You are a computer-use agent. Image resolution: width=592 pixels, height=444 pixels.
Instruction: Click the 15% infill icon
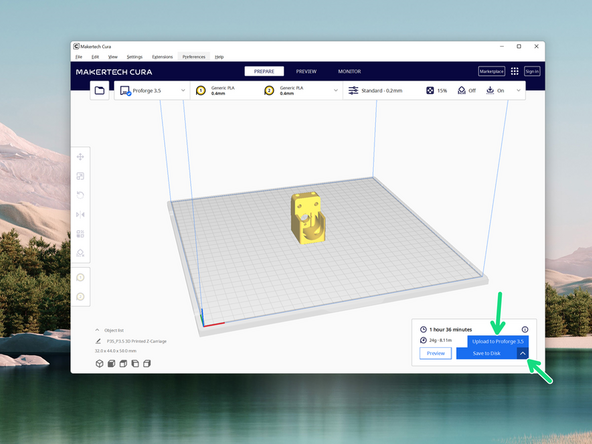click(x=430, y=91)
